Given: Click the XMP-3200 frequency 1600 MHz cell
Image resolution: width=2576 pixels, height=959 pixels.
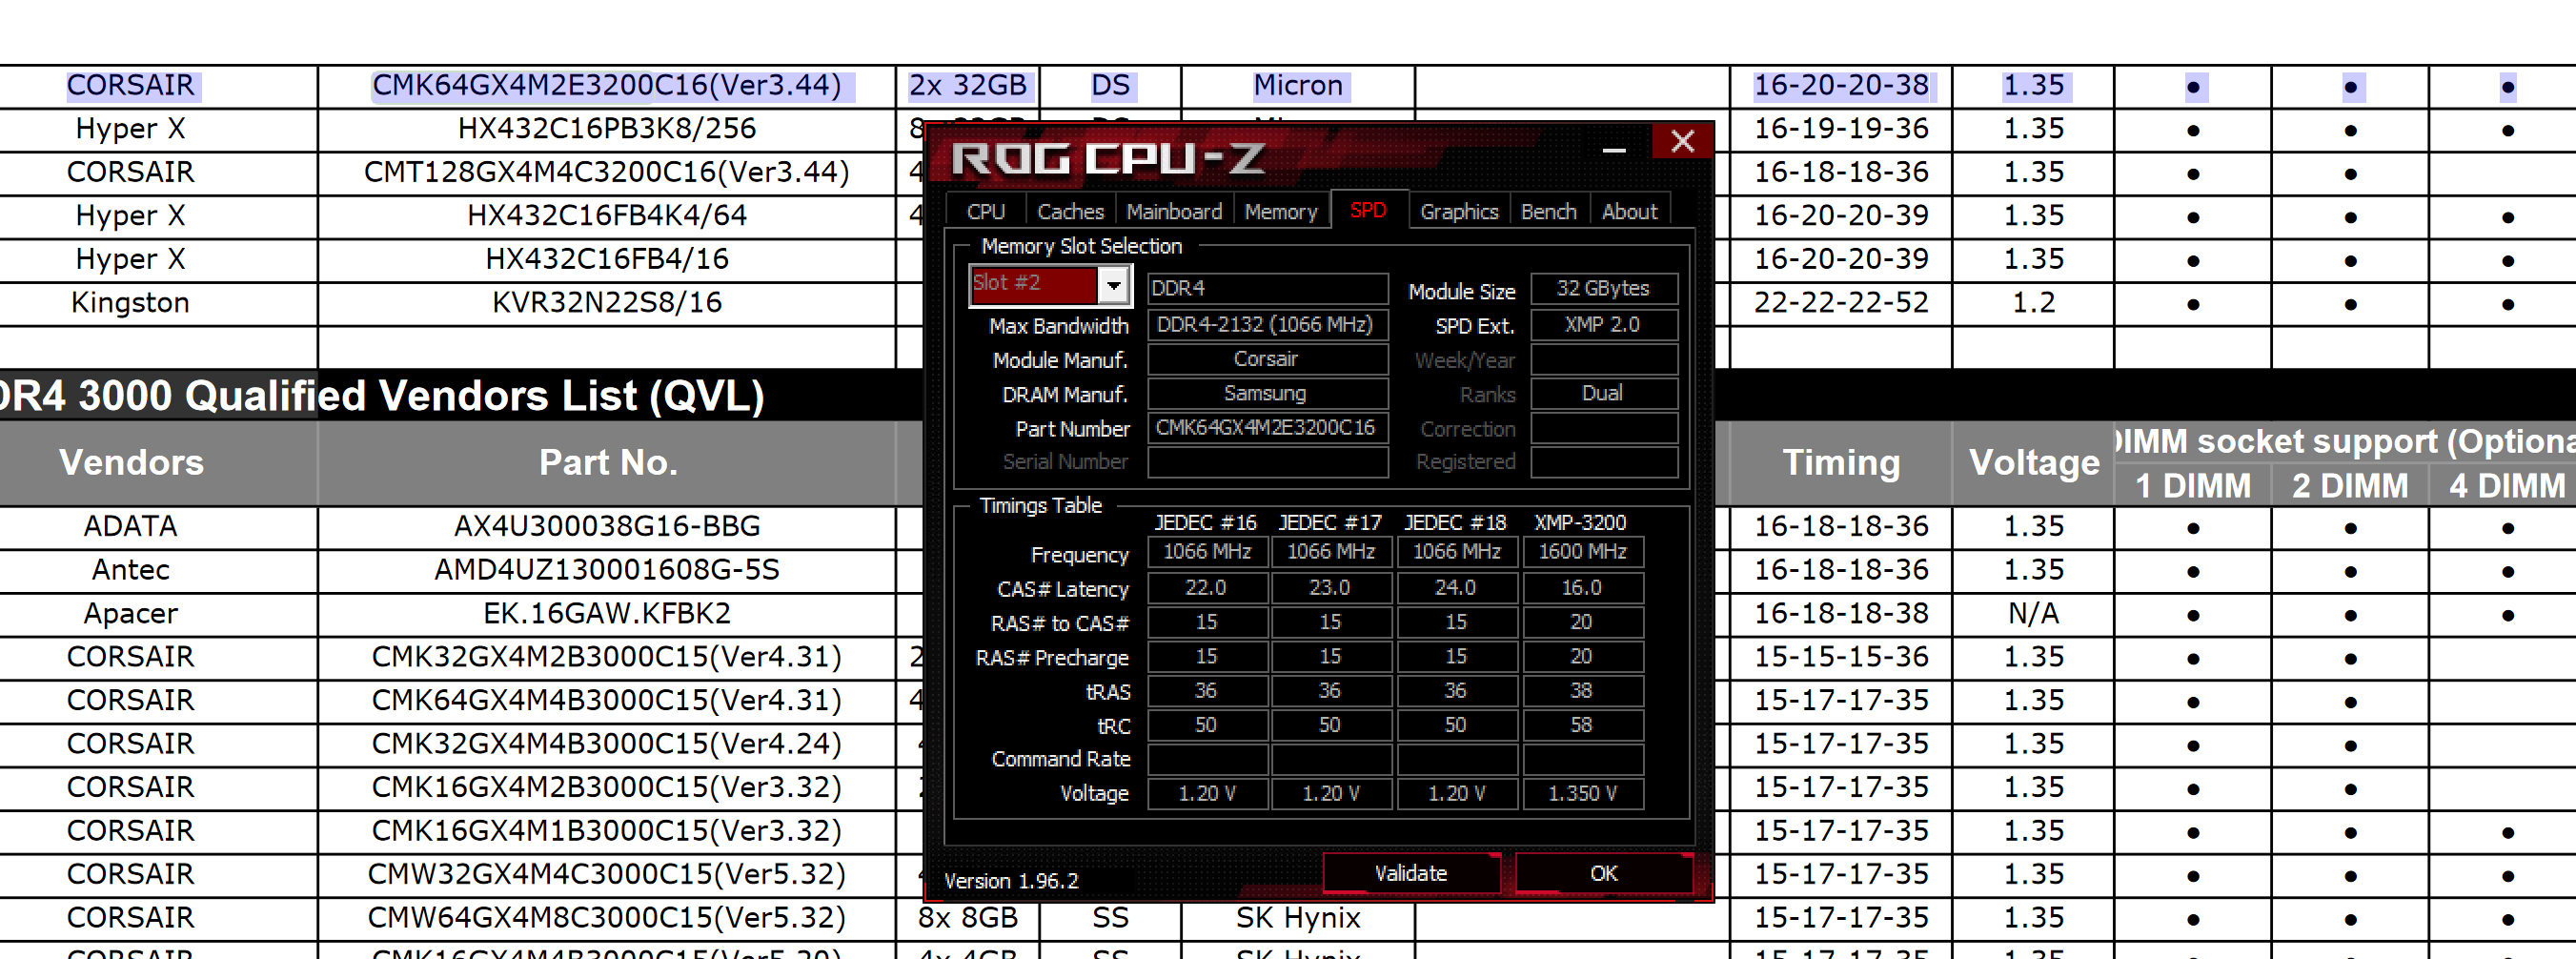Looking at the screenshot, I should [x=1582, y=552].
